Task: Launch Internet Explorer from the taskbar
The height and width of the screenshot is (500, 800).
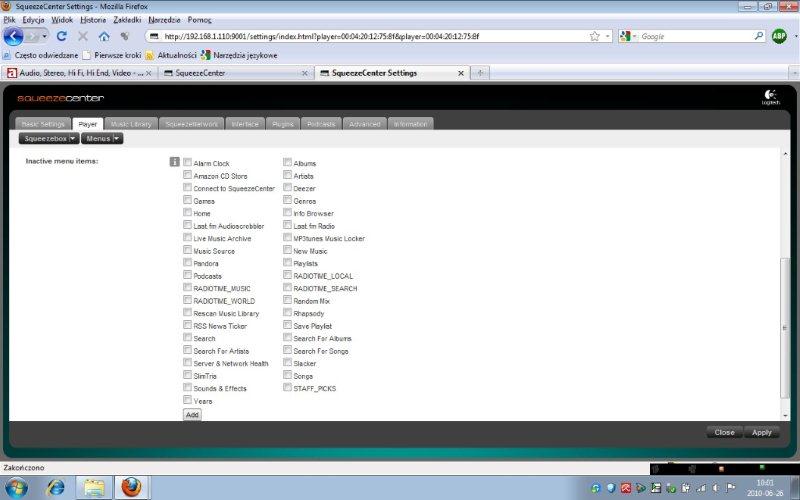Action: 55,488
